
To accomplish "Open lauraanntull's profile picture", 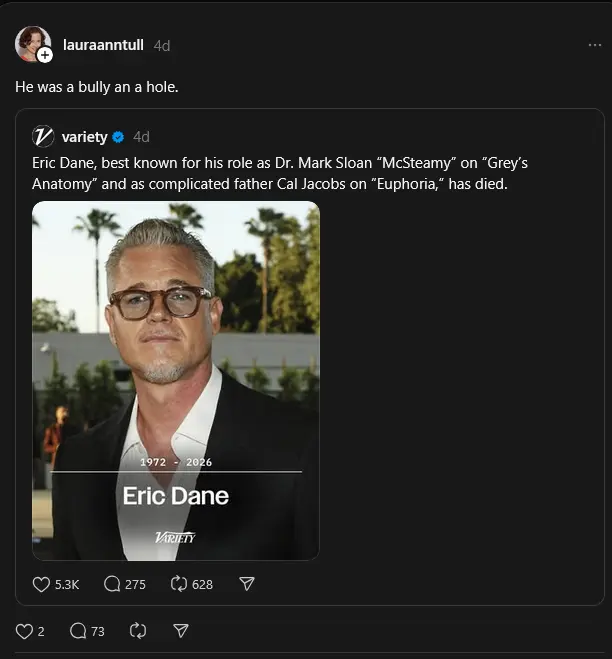I will pyautogui.click(x=30, y=43).
